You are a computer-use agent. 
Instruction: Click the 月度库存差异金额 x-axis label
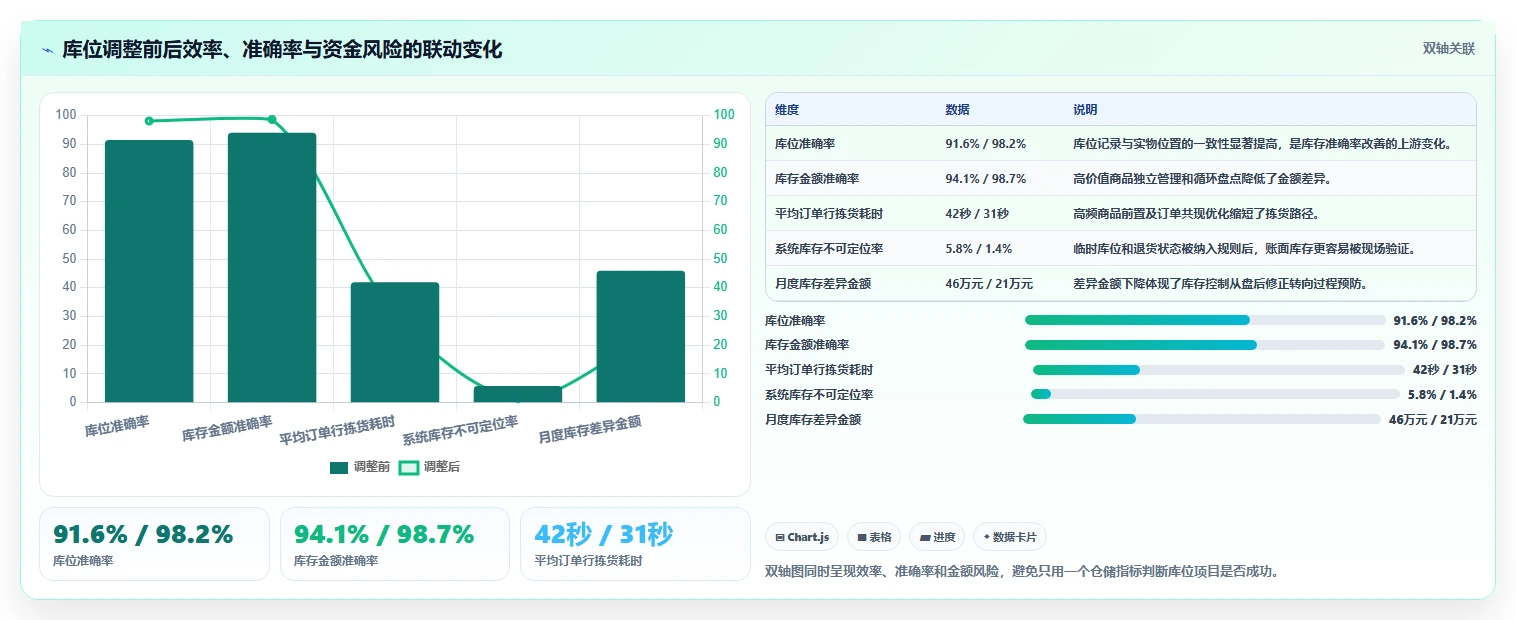pos(590,430)
